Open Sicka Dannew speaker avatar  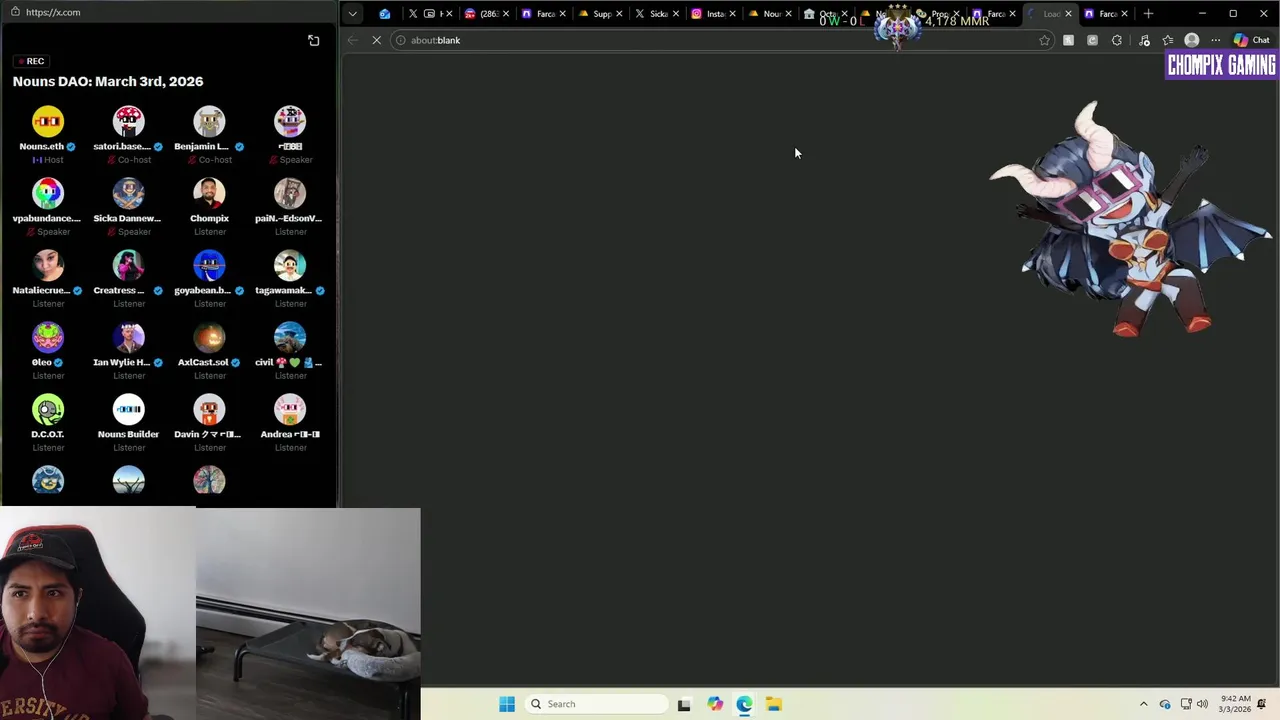pyautogui.click(x=128, y=193)
